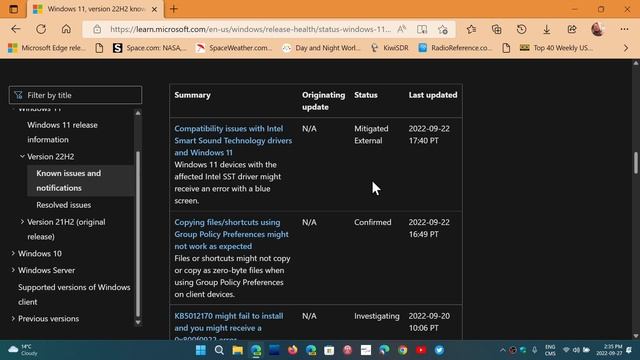This screenshot has width=640, height=360.
Task: Add this page to favorites
Action: tap(442, 29)
